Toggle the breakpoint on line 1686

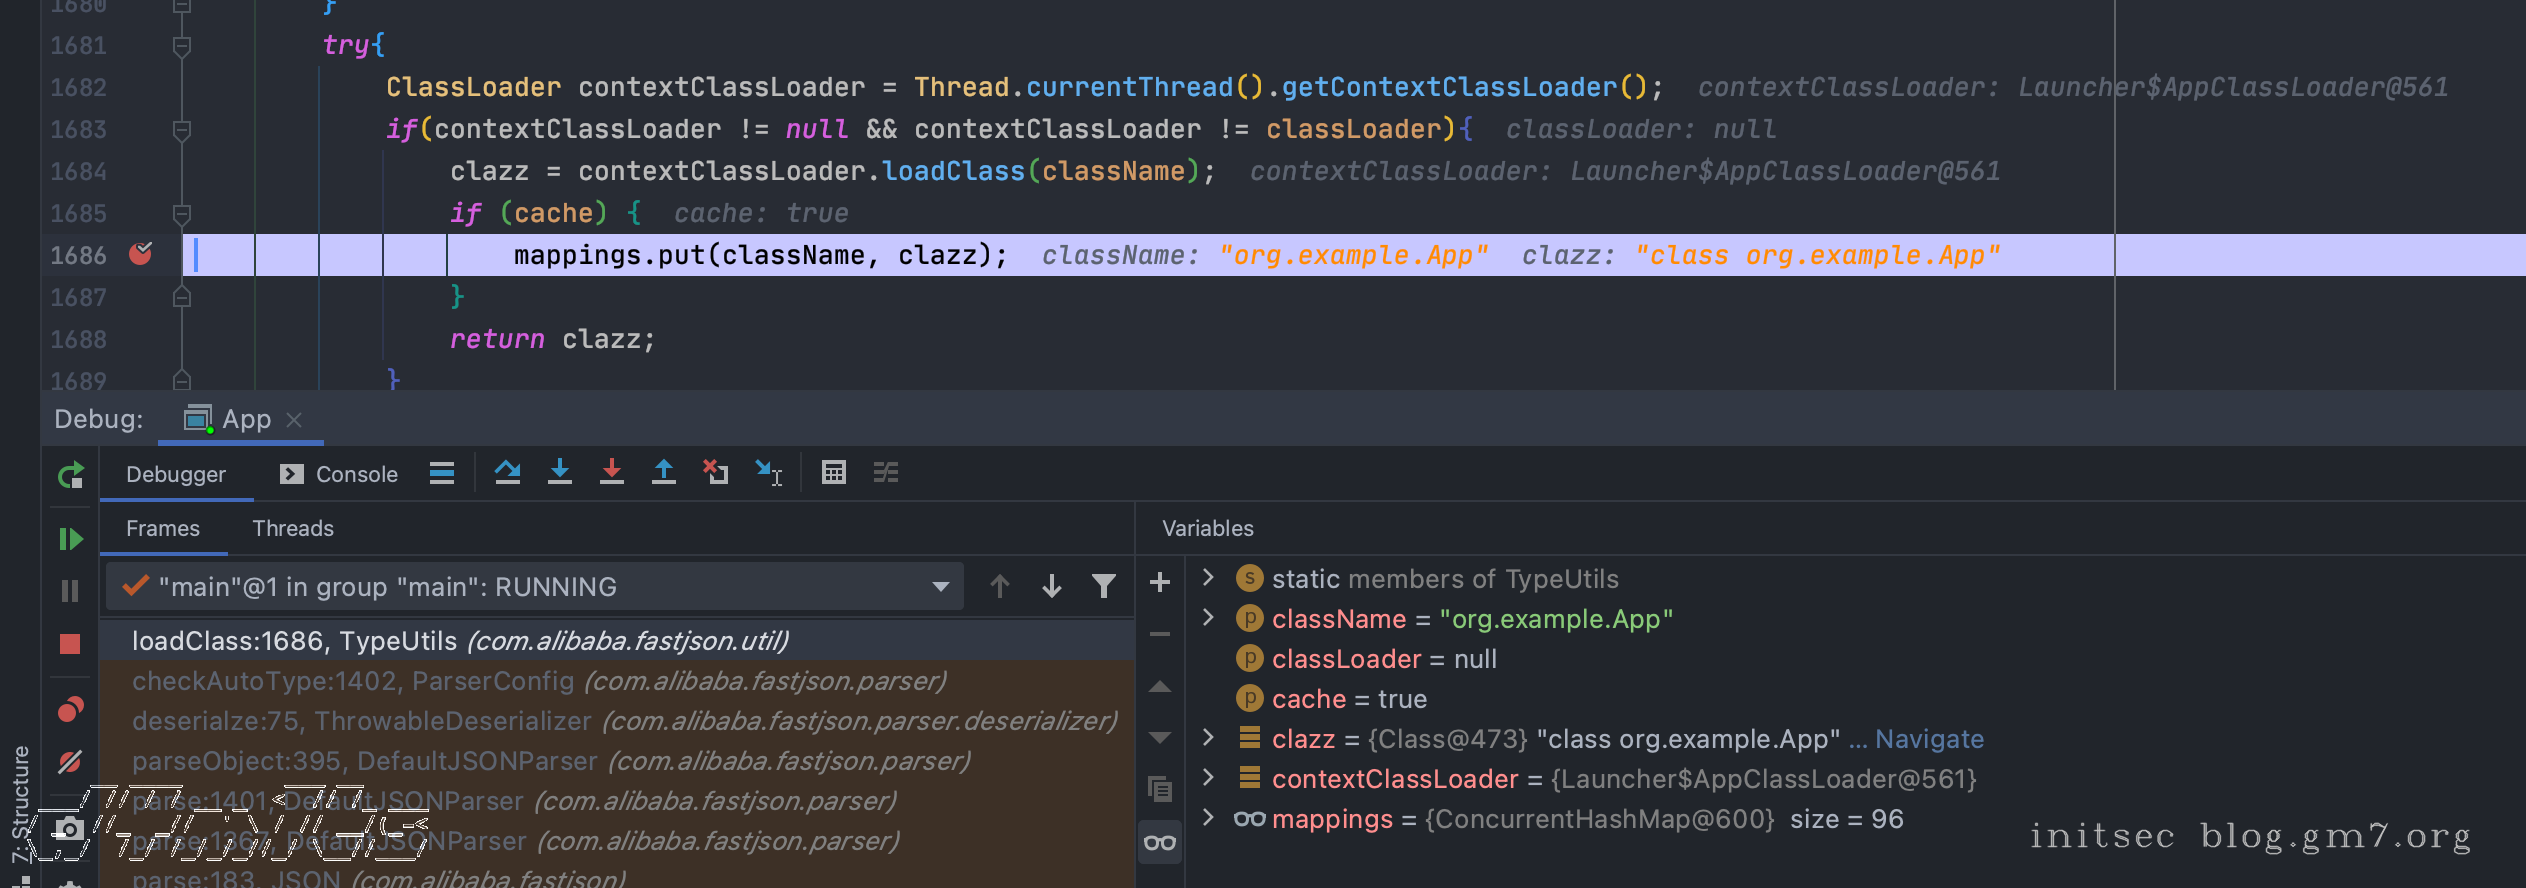(141, 255)
